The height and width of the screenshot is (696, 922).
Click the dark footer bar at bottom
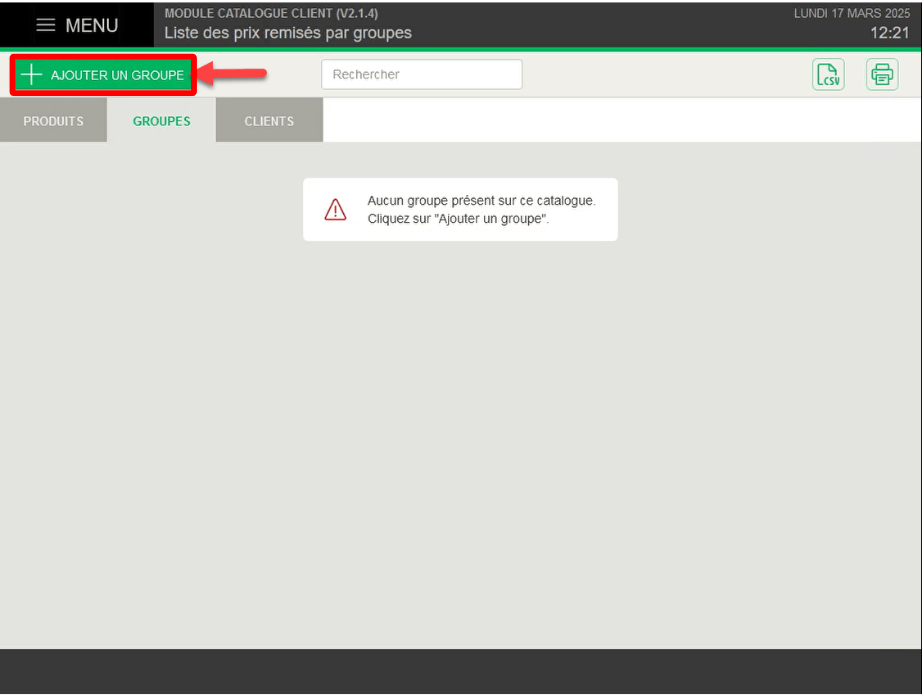[461, 671]
